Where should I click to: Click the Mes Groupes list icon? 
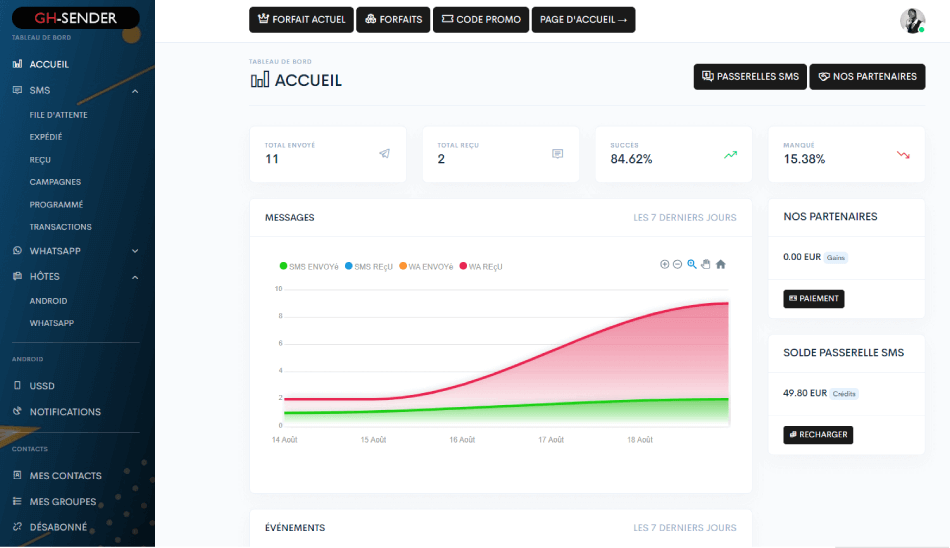click(x=18, y=501)
